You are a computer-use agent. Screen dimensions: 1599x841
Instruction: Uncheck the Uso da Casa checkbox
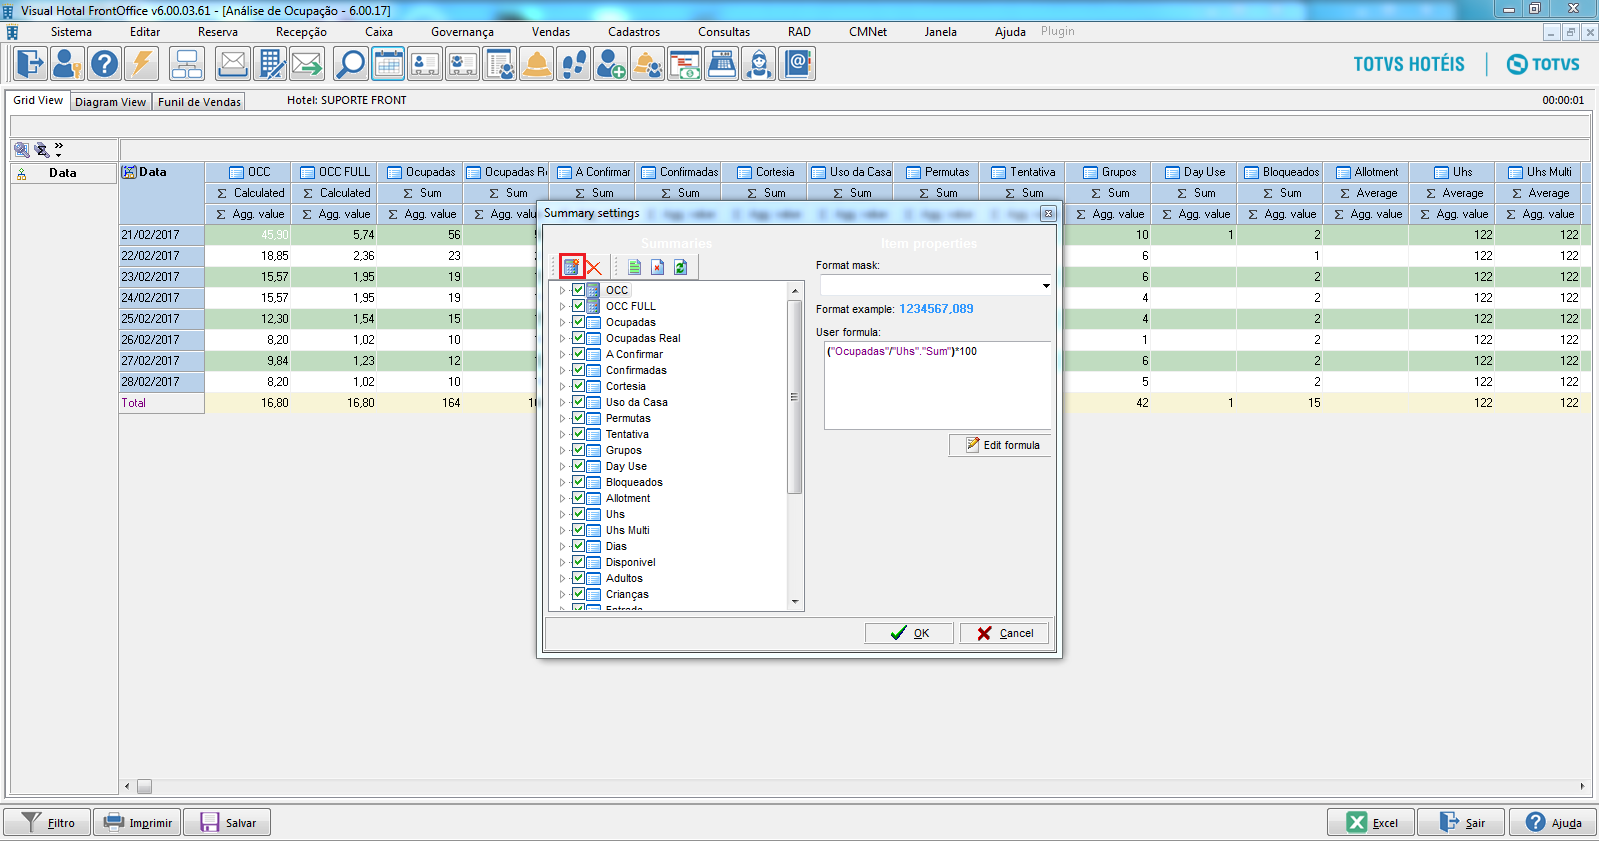[578, 402]
